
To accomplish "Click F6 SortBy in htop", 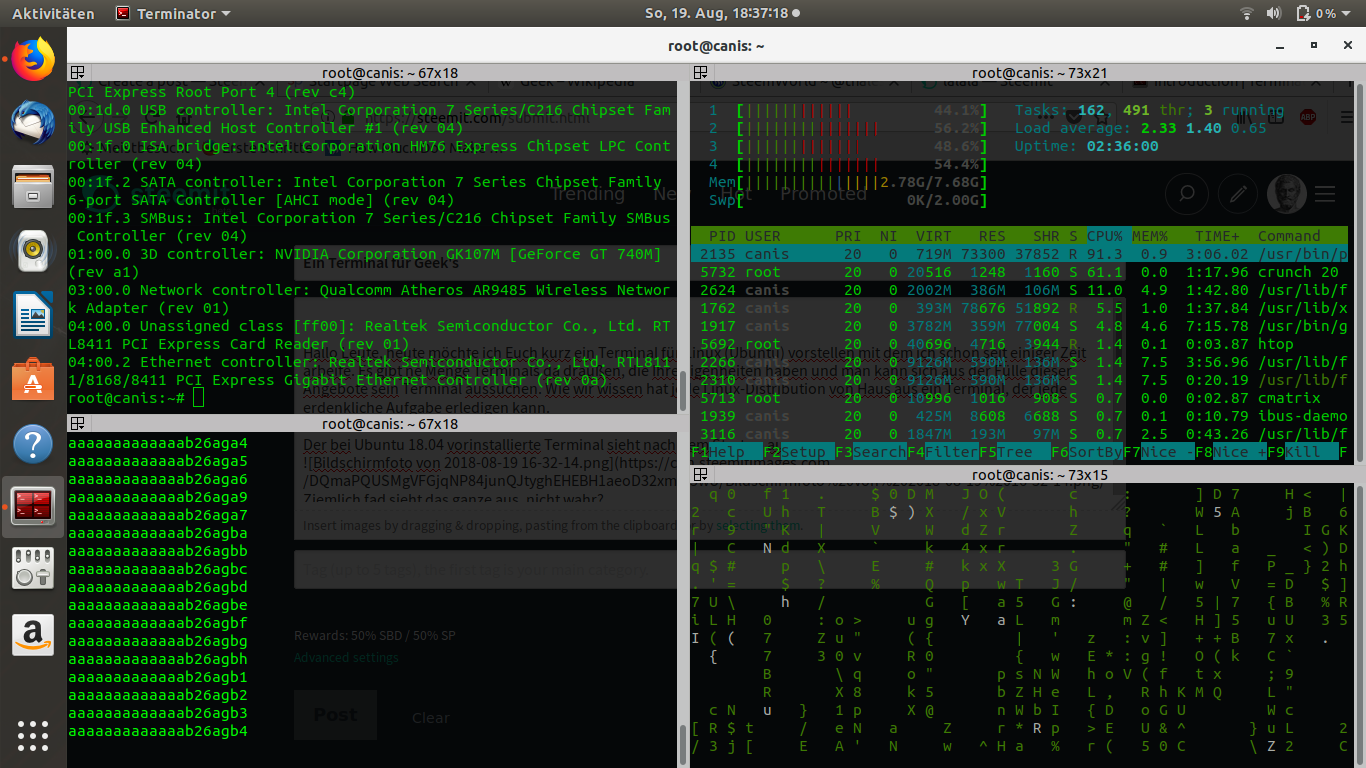I will pyautogui.click(x=1087, y=452).
